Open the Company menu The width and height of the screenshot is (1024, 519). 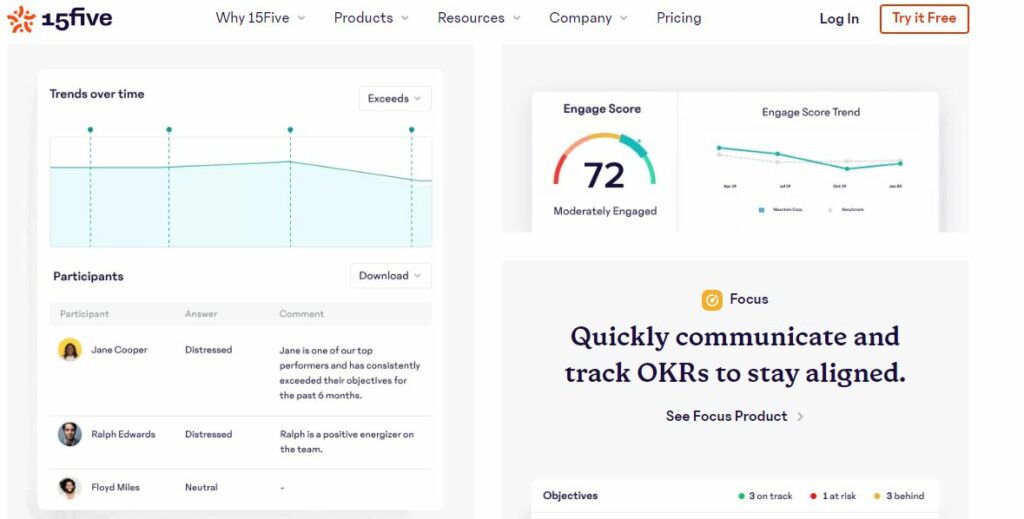[588, 18]
